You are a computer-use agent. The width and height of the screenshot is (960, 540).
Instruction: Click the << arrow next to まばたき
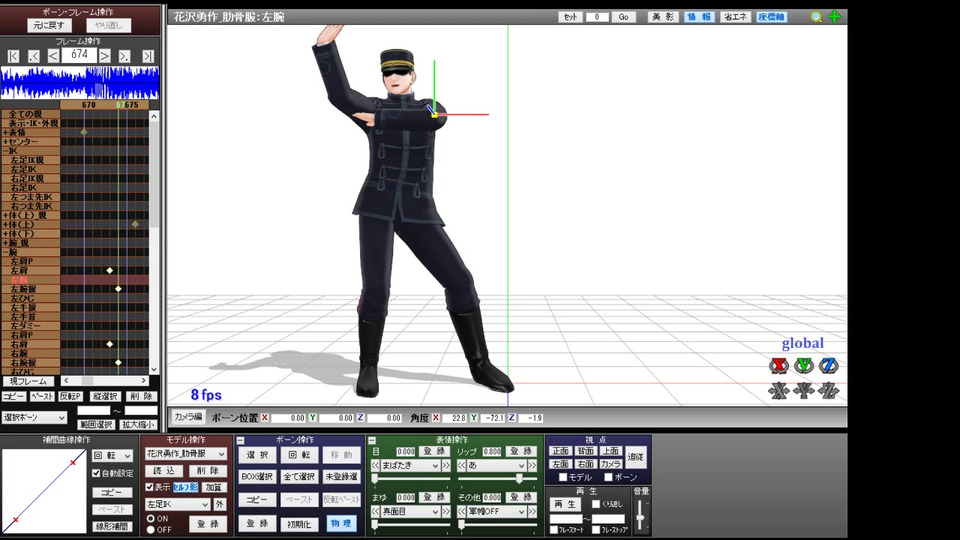[x=376, y=466]
